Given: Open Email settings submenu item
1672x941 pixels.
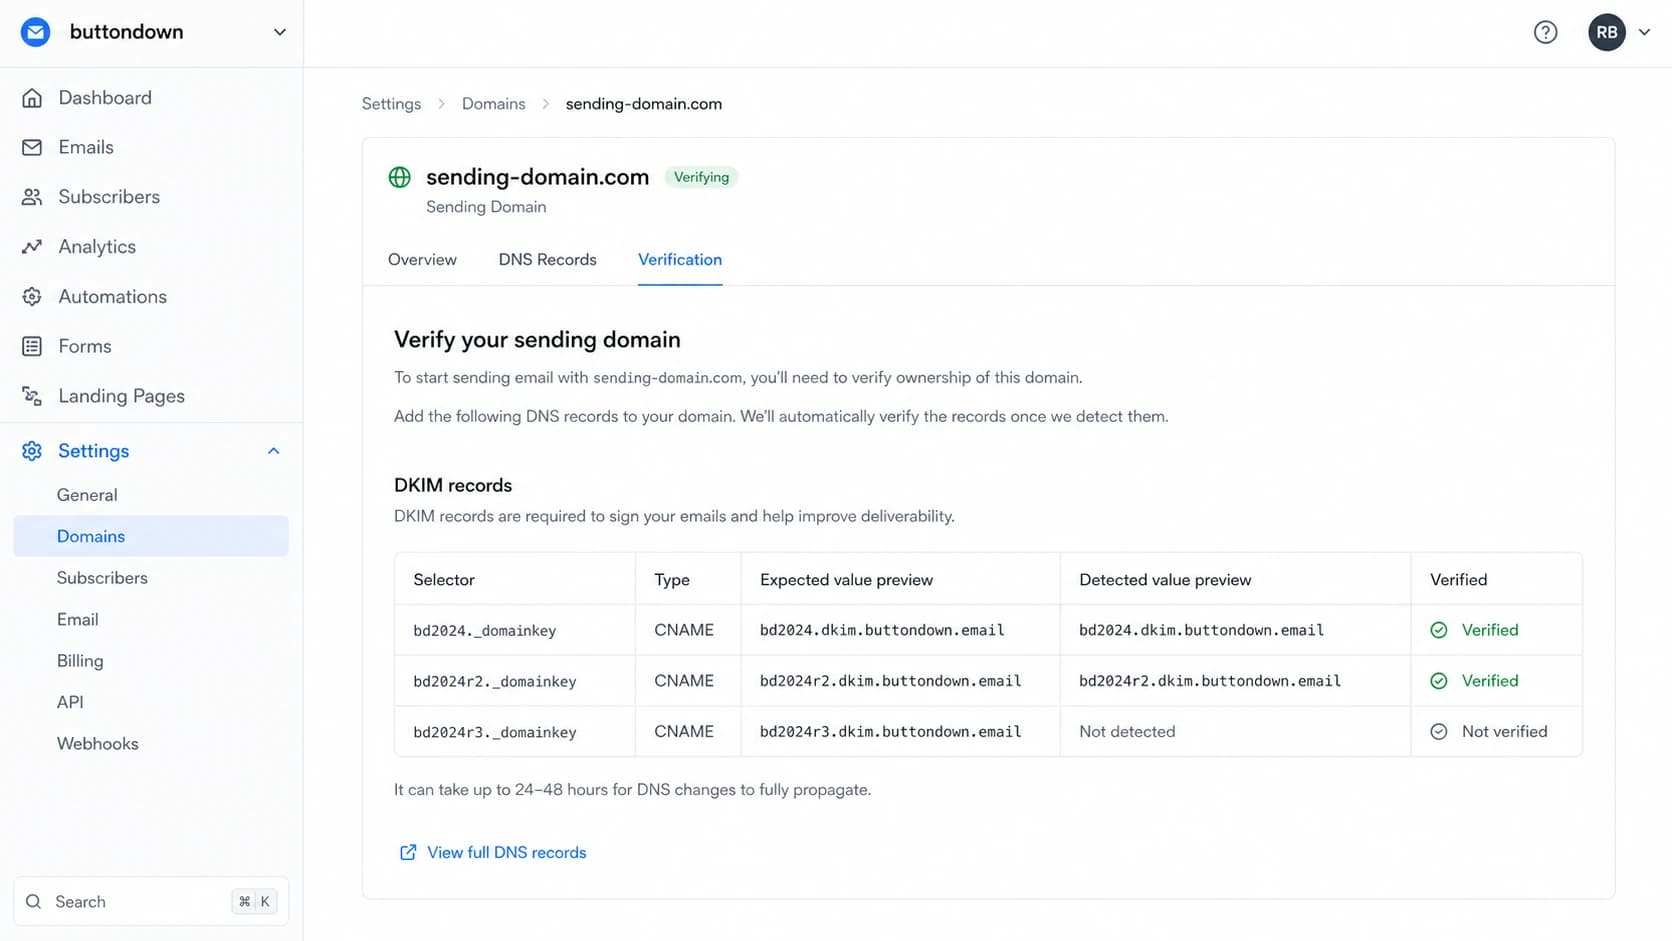Looking at the screenshot, I should [x=77, y=620].
